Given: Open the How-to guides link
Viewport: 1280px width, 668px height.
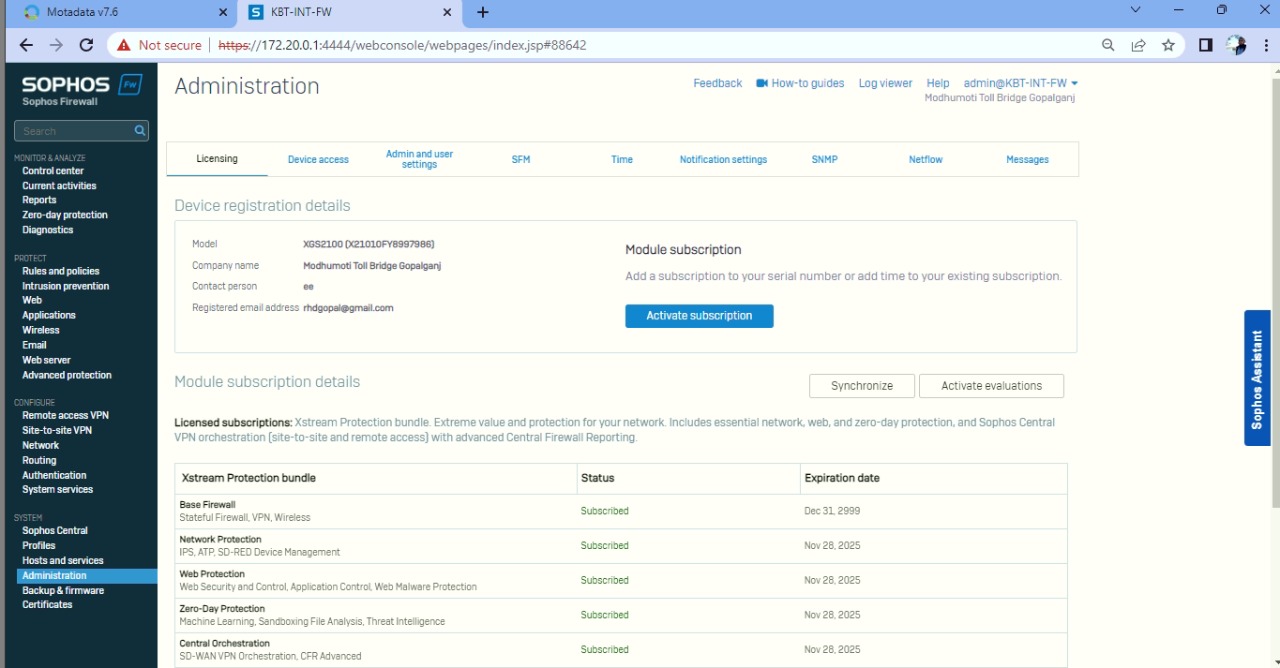Looking at the screenshot, I should point(800,83).
